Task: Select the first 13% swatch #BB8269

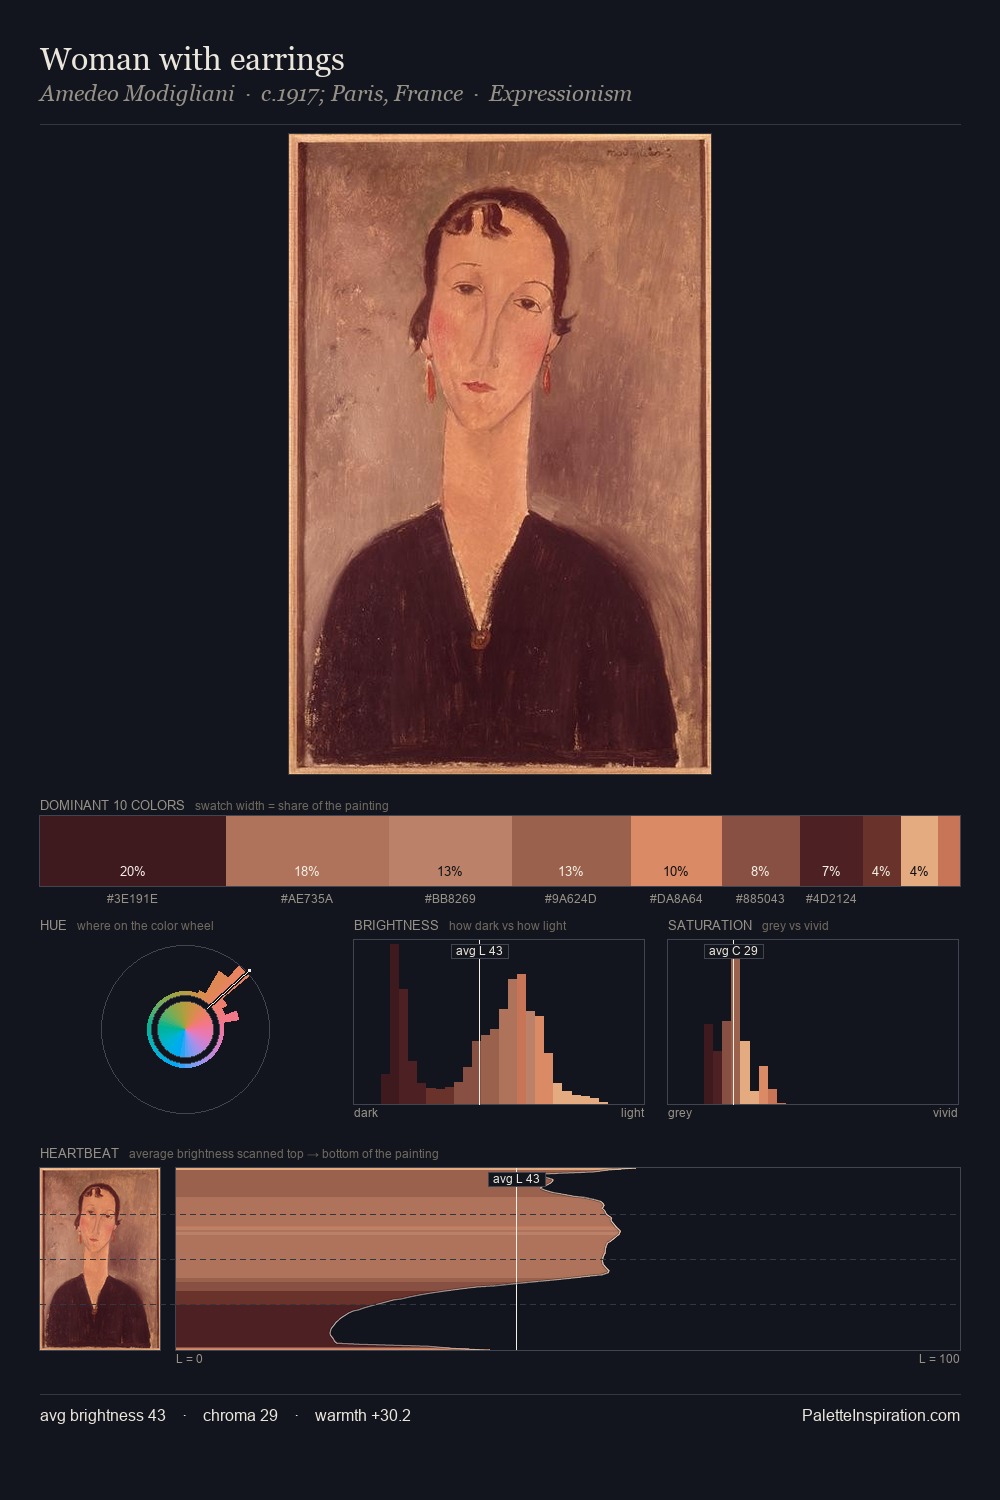Action: (x=450, y=851)
